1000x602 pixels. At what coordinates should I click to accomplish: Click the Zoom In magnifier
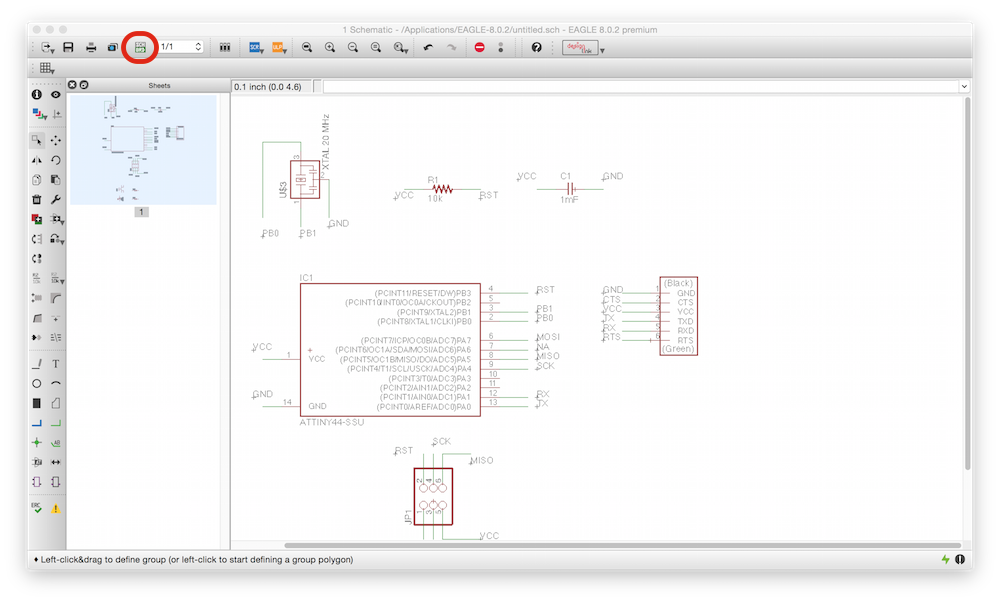coord(330,47)
